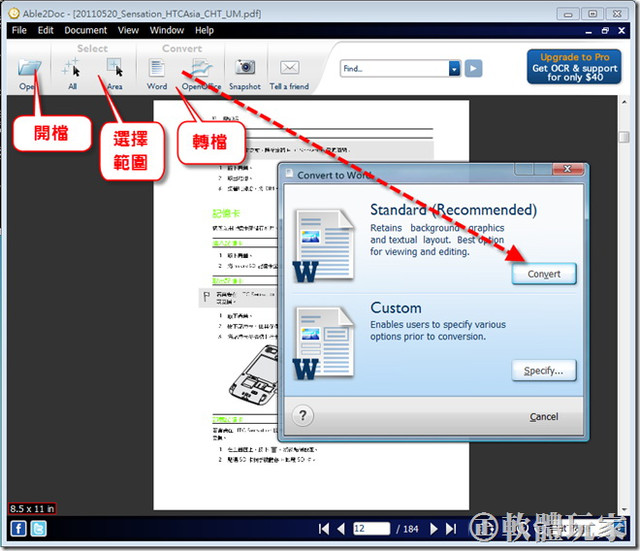
Task: Restore the inner document window
Action: 605,31
